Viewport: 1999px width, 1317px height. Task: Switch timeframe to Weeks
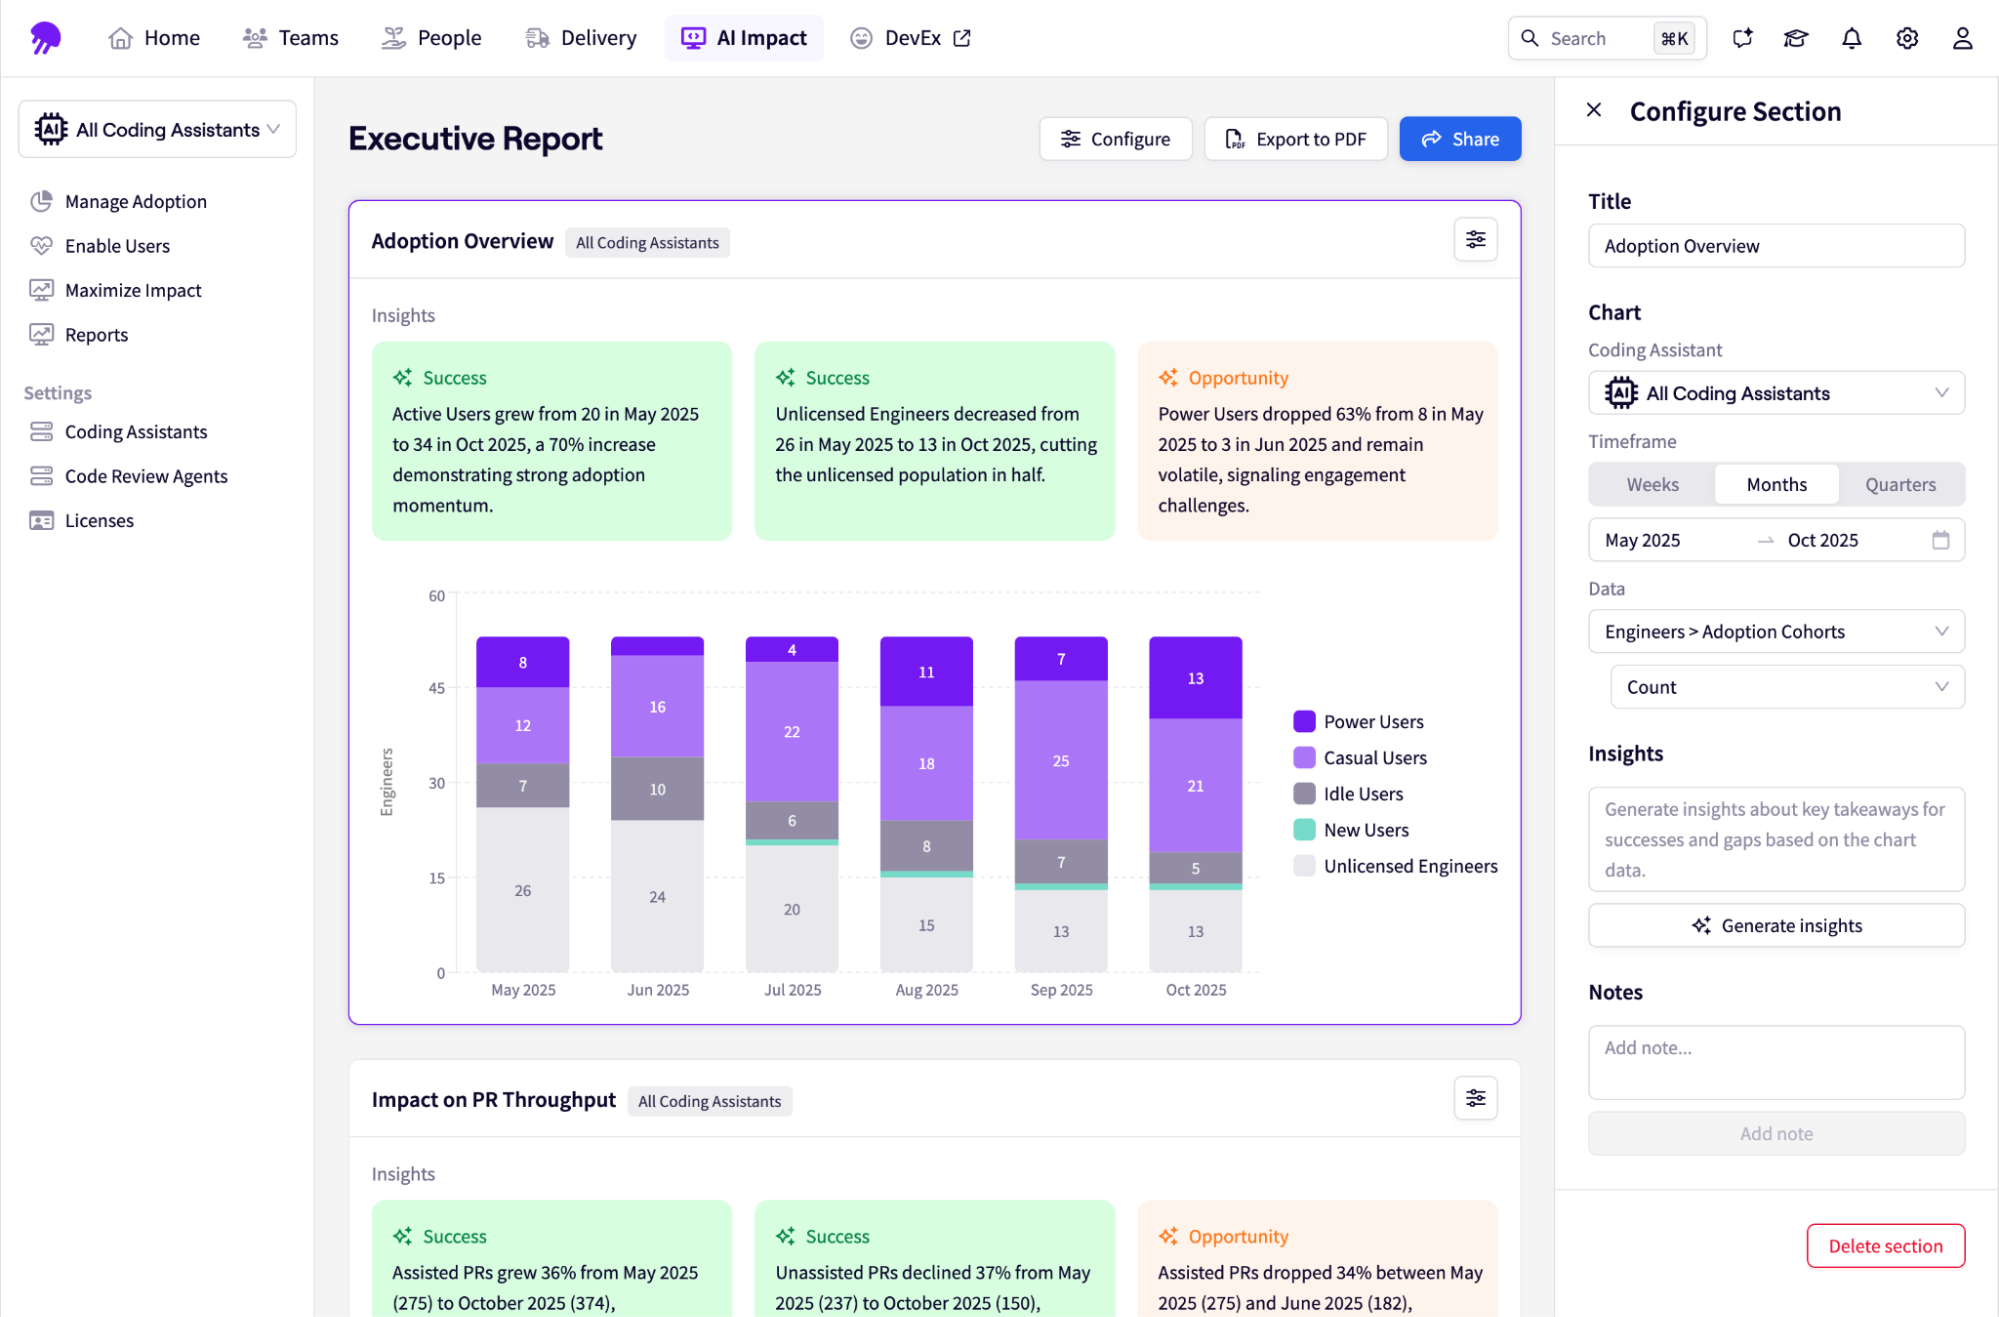pyautogui.click(x=1651, y=484)
